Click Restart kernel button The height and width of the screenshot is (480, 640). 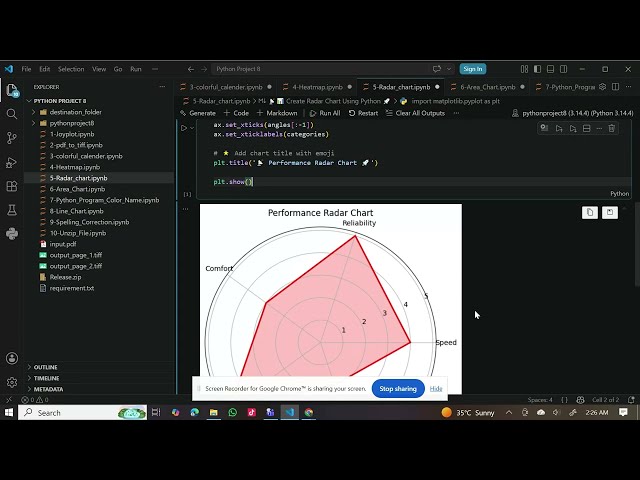pyautogui.click(x=363, y=113)
